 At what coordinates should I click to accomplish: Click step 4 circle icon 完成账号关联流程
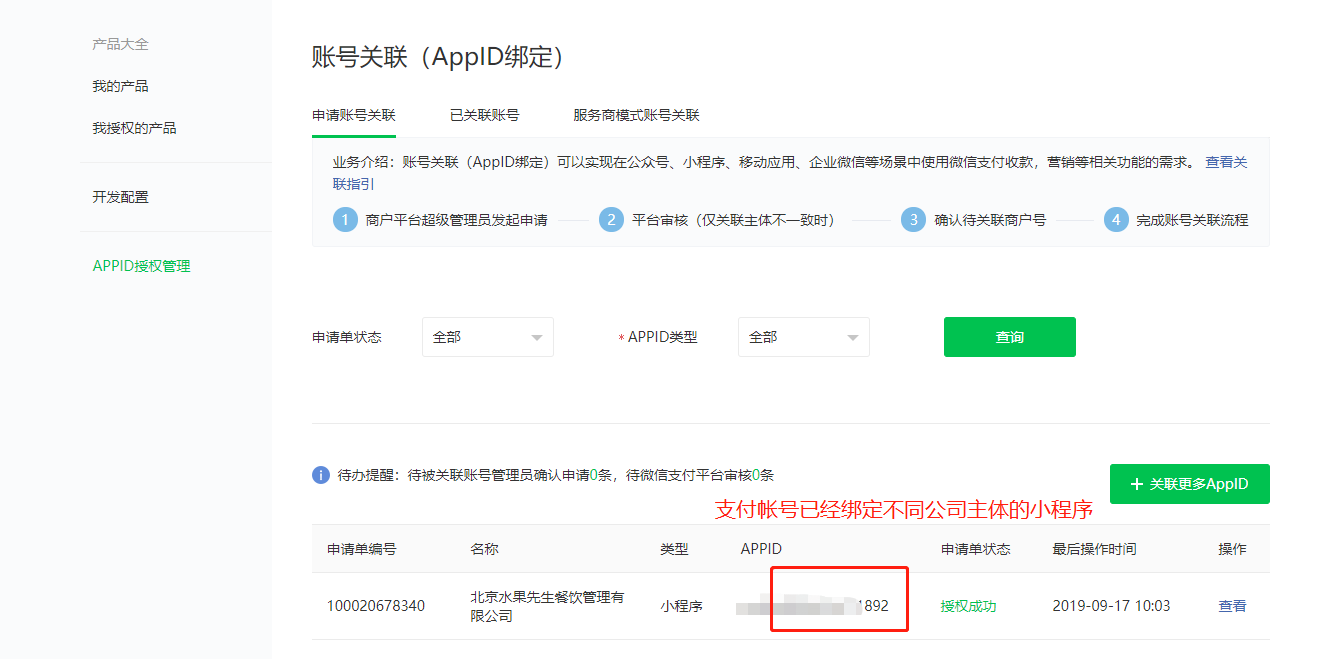point(1116,220)
